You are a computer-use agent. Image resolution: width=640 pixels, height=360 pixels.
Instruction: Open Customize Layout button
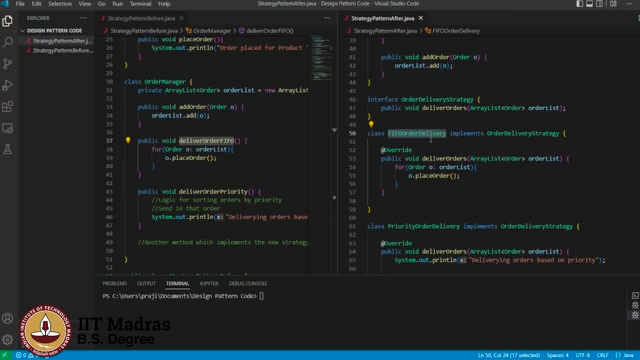pyautogui.click(x=613, y=4)
